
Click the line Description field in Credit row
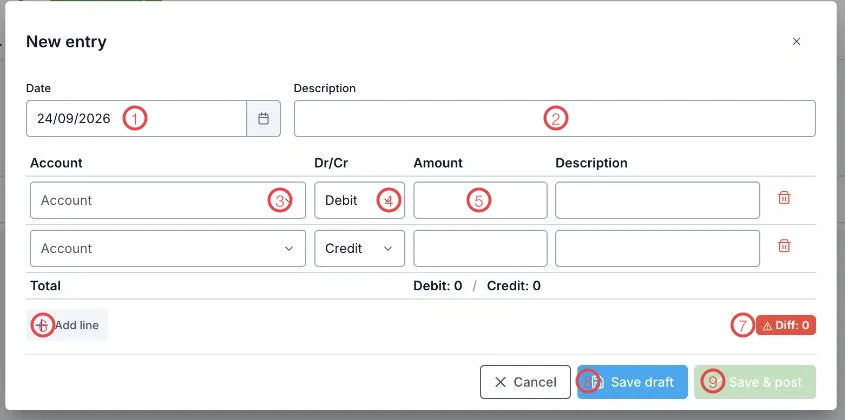click(x=657, y=249)
